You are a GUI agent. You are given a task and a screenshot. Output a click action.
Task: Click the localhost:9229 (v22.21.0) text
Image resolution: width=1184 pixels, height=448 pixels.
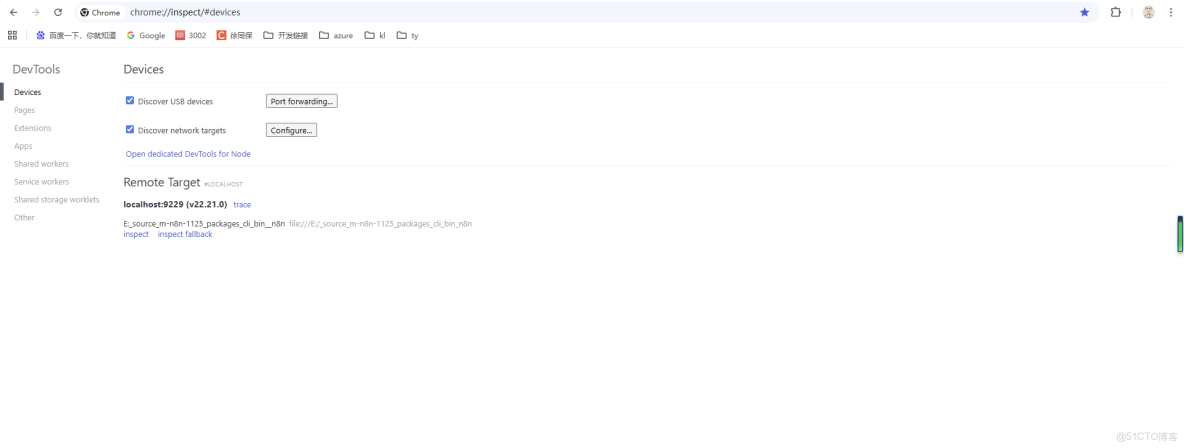(x=175, y=205)
